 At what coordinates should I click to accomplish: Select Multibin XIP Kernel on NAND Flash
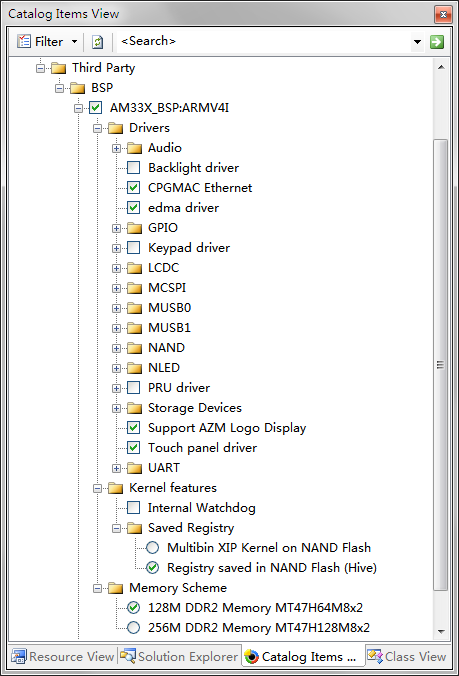point(269,548)
